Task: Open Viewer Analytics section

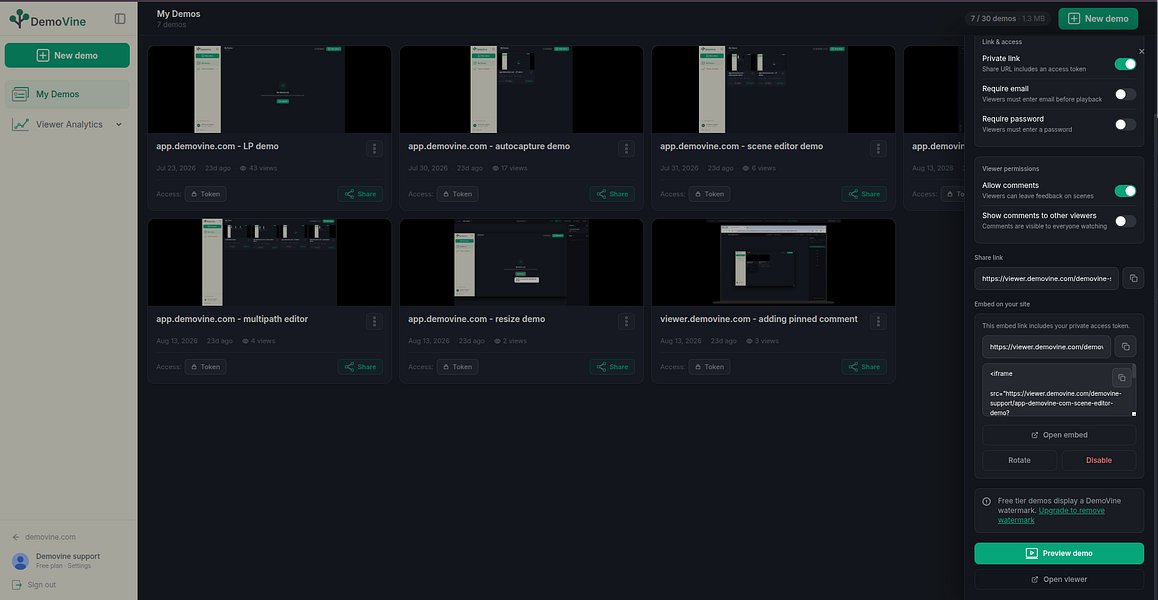Action: [67, 124]
